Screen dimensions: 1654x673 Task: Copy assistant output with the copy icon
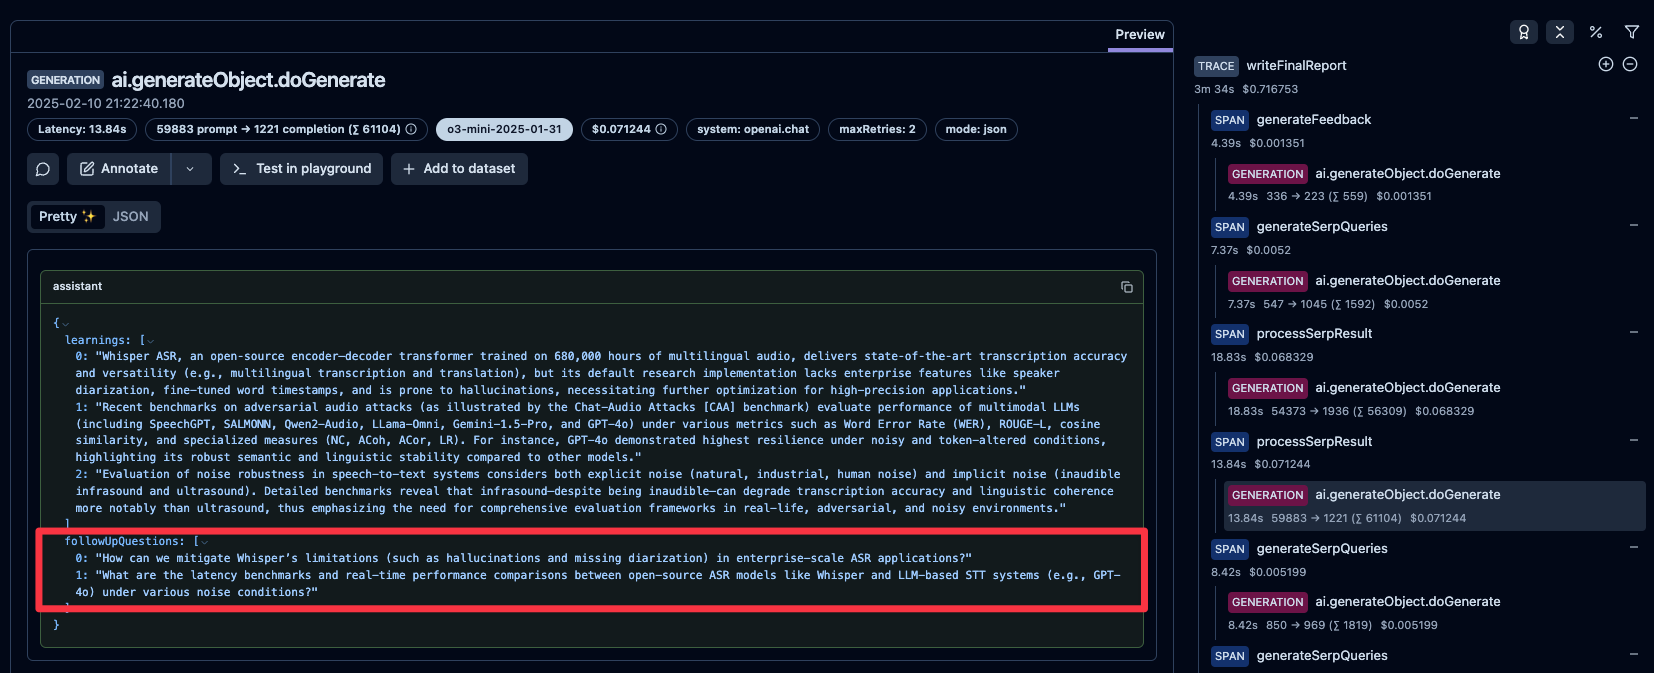click(x=1127, y=287)
